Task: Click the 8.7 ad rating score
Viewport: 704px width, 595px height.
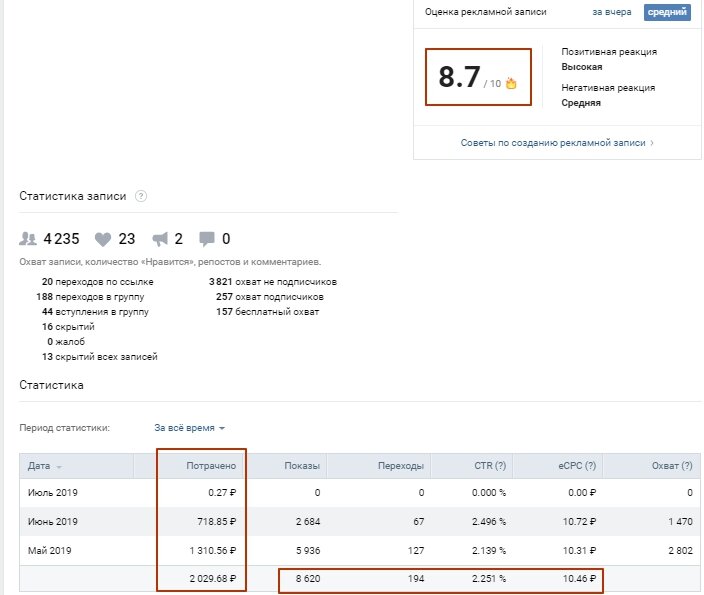Action: [459, 77]
